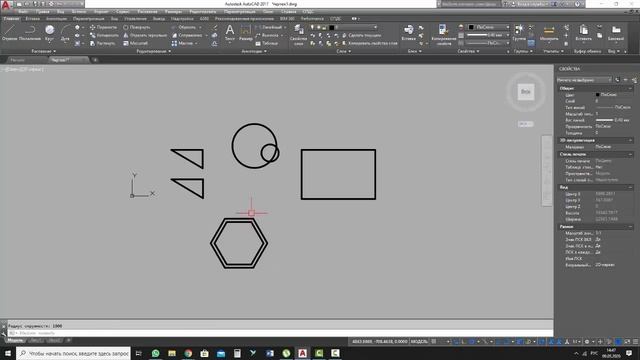The height and width of the screenshot is (360, 640).
Task: Click the Table (Таблица) tool
Action: click(267, 43)
